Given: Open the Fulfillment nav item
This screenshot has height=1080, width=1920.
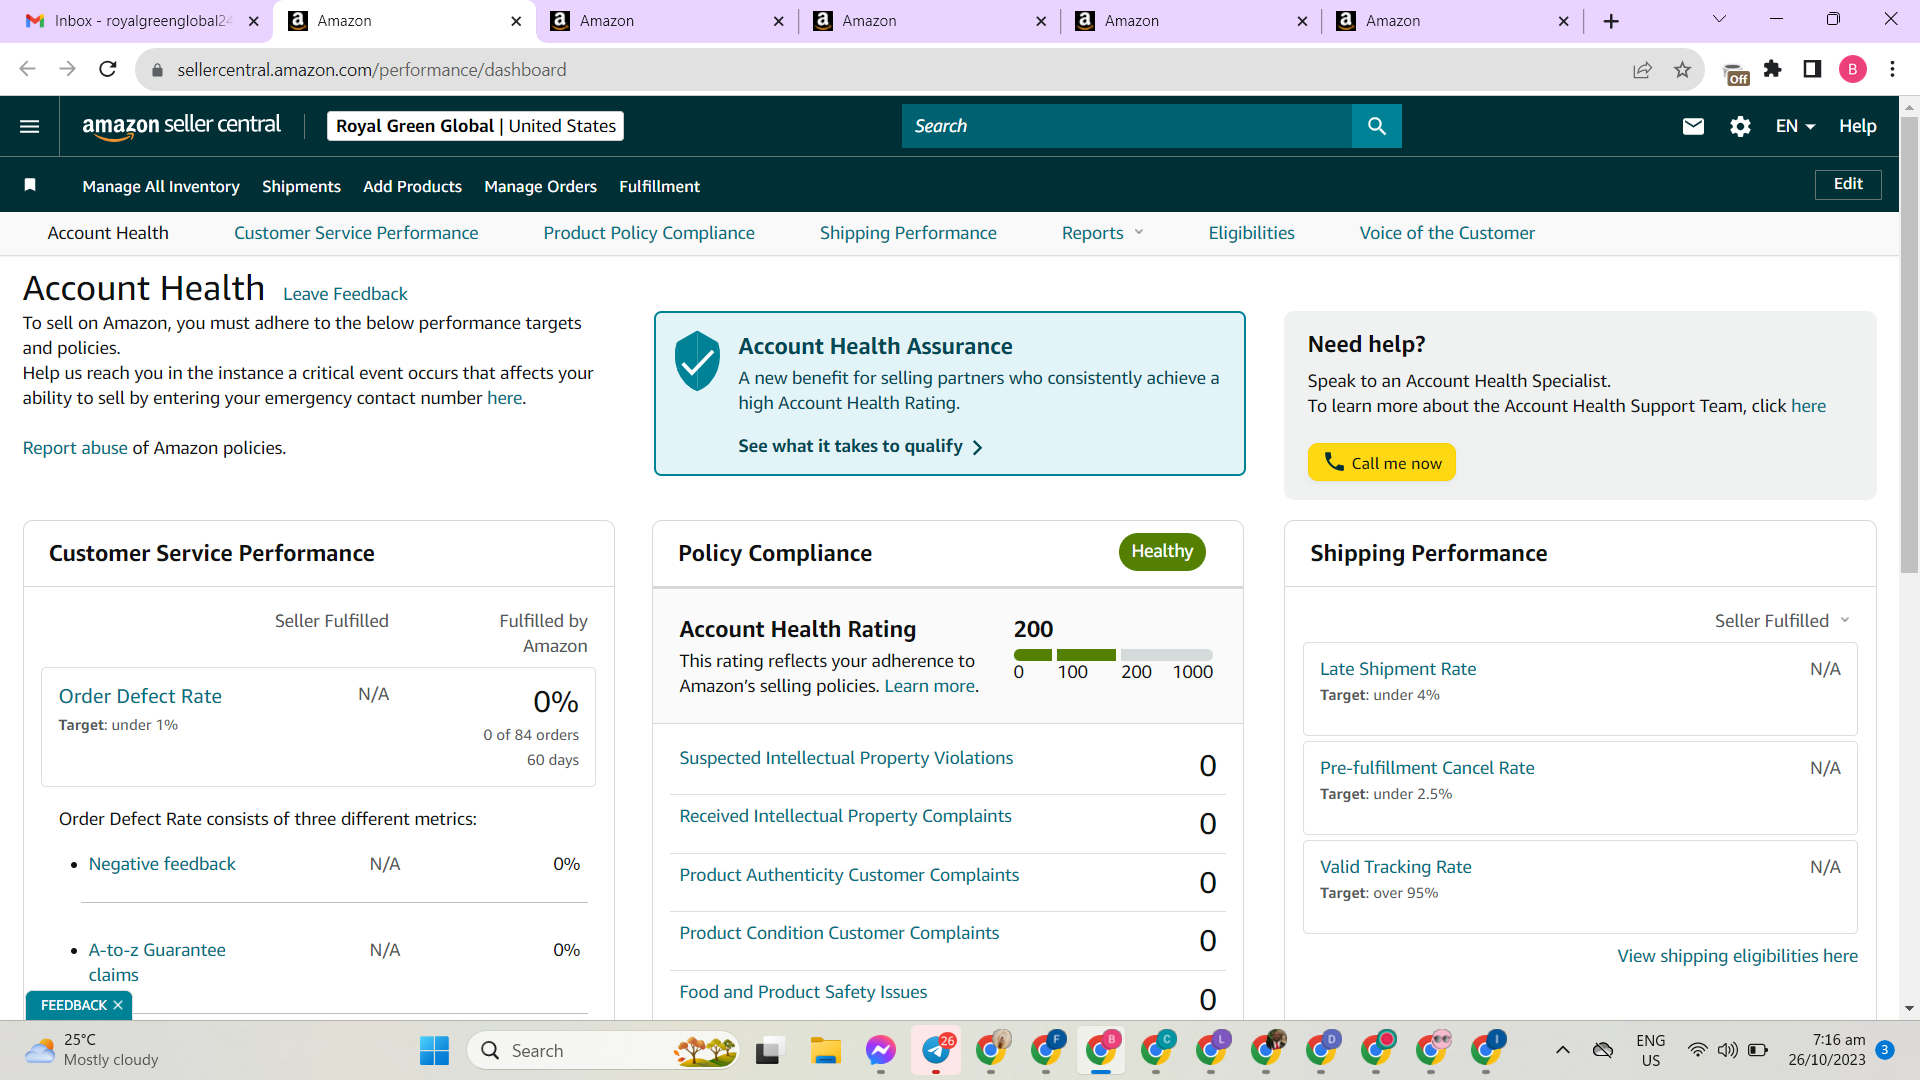Looking at the screenshot, I should pos(659,186).
